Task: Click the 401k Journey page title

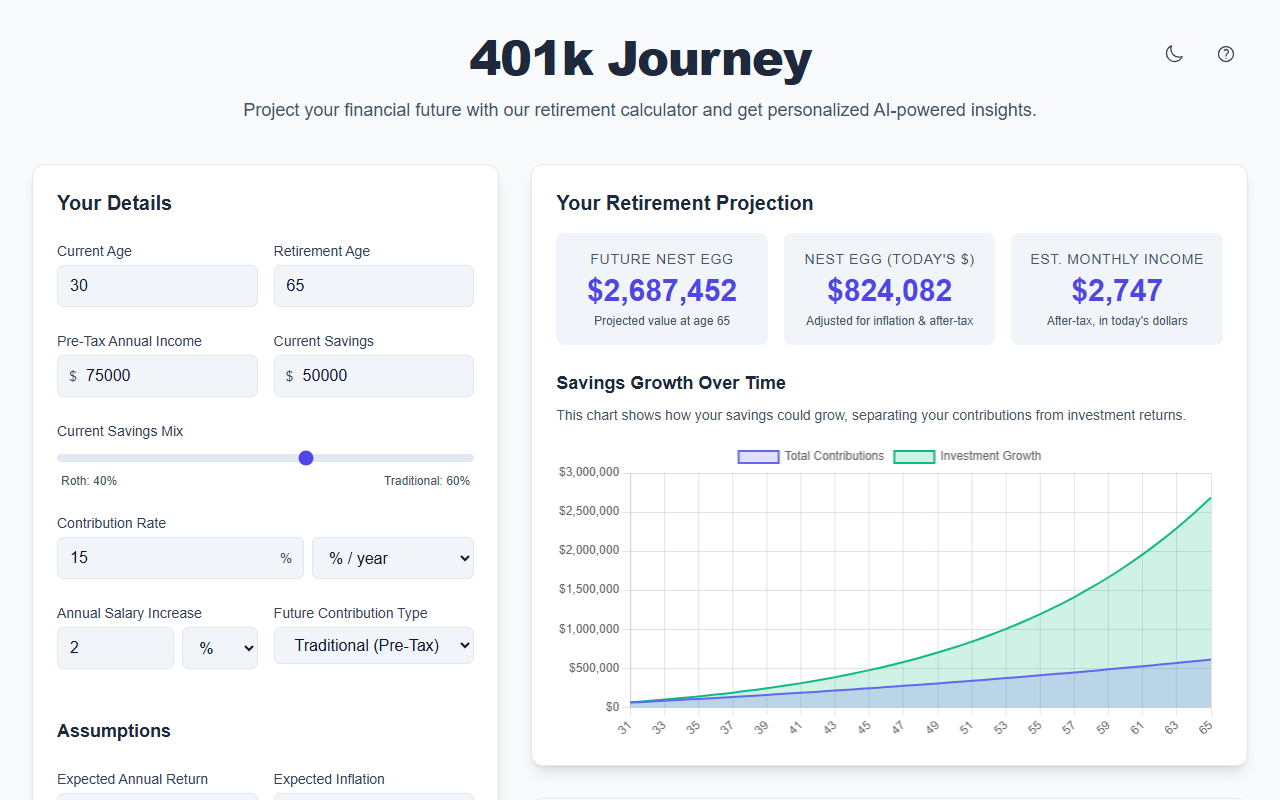Action: (640, 58)
